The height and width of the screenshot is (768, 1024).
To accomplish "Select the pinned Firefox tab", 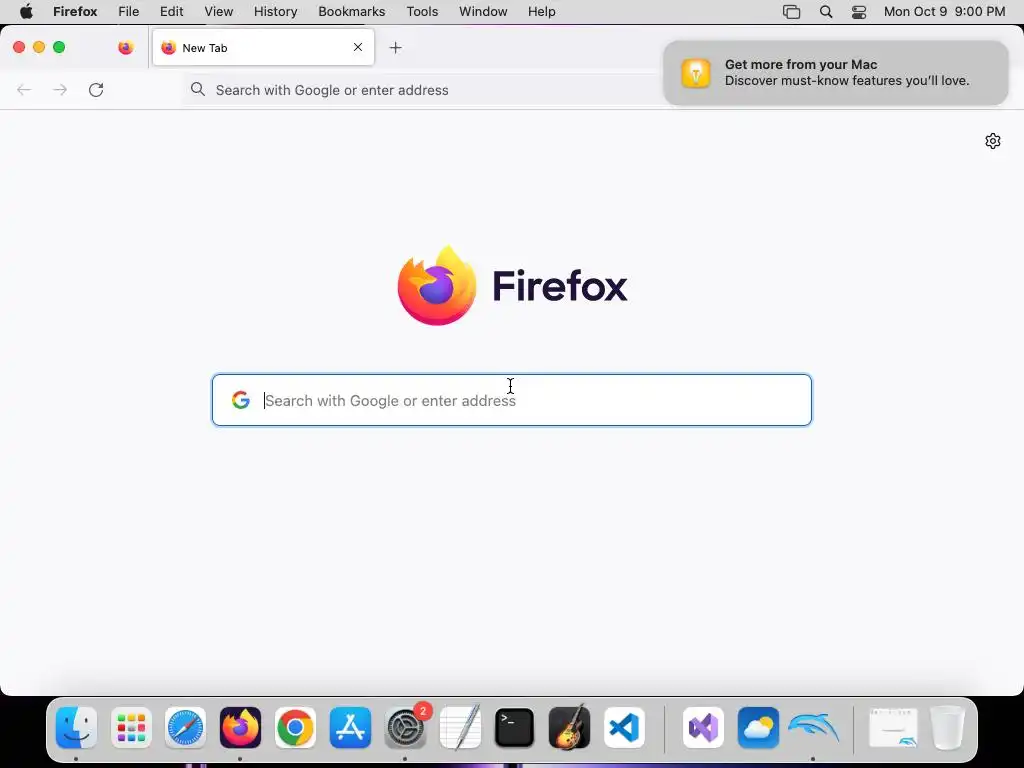I will [125, 47].
